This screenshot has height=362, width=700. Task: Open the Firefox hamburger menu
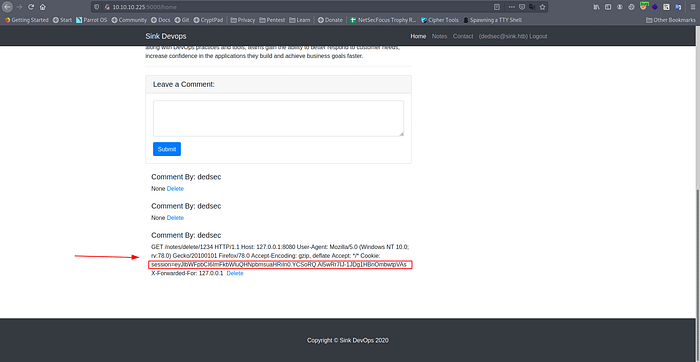pos(692,7)
